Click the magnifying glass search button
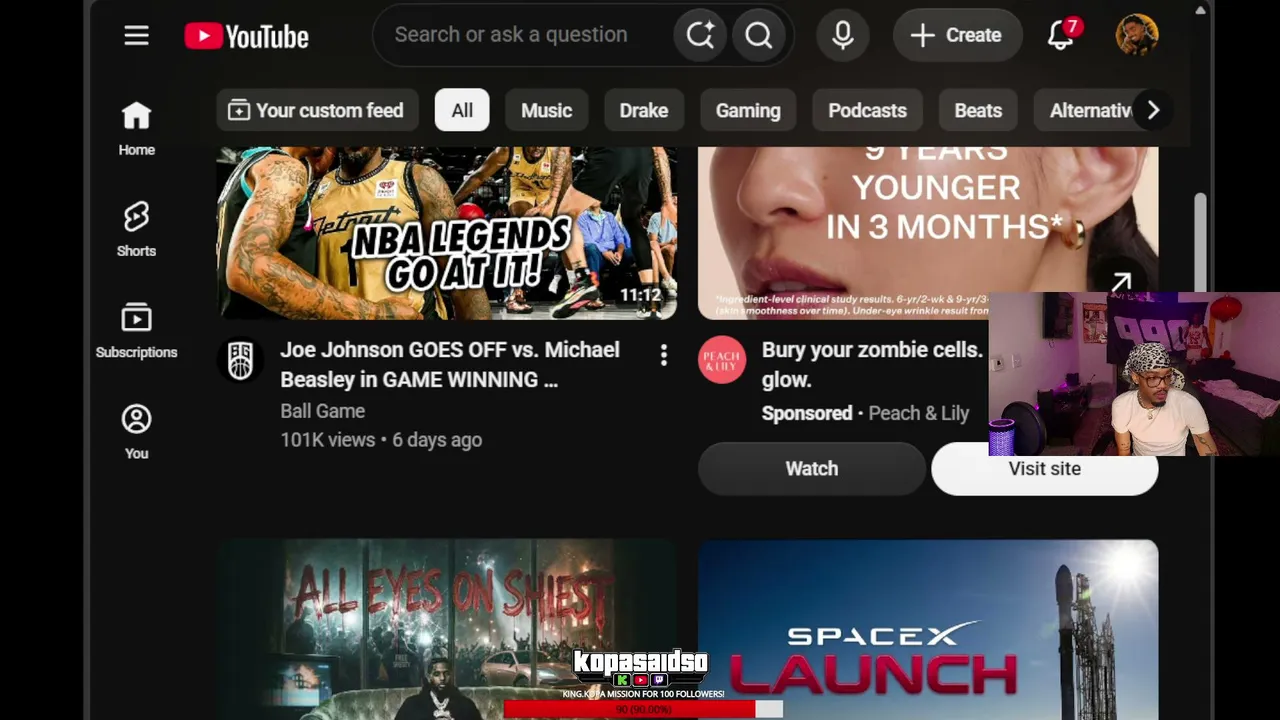This screenshot has height=720, width=1280. 759,35
